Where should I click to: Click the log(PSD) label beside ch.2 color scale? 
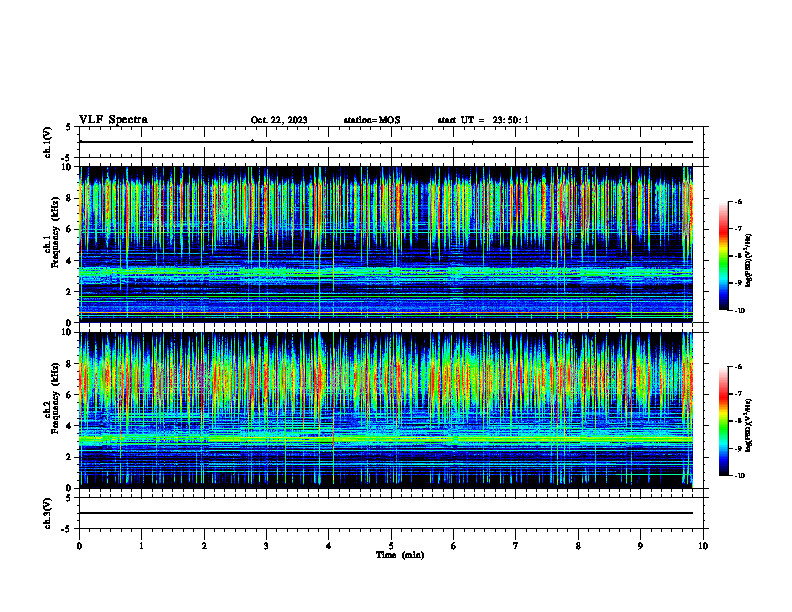pos(749,425)
